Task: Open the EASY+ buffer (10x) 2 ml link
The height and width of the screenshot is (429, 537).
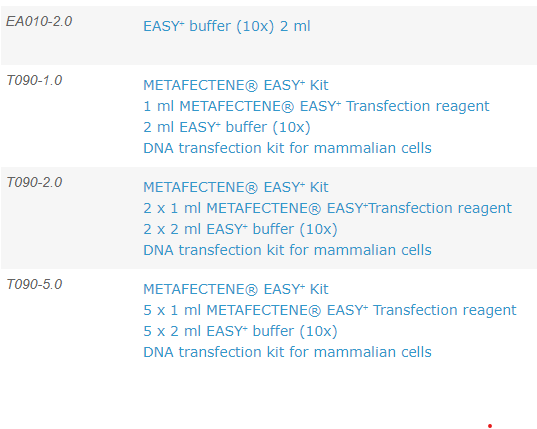Action: [x=227, y=26]
